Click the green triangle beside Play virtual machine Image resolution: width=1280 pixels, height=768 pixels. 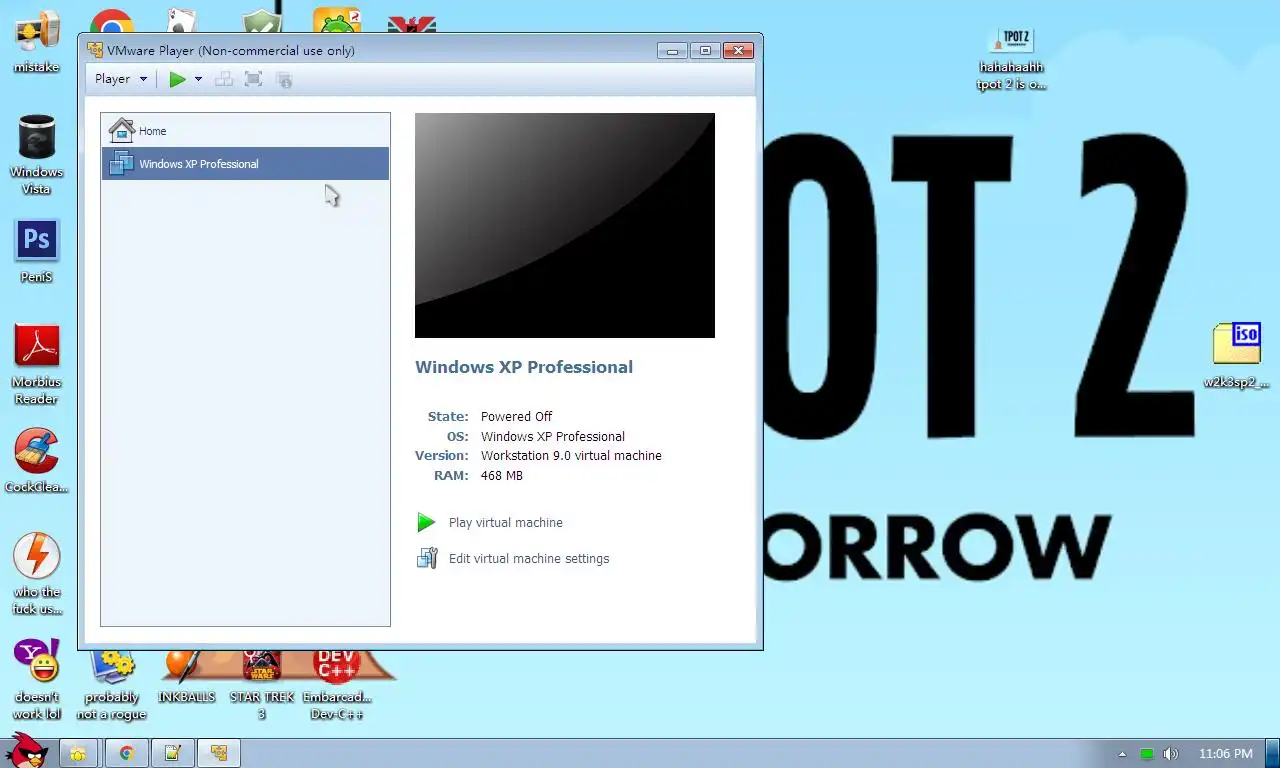point(426,522)
